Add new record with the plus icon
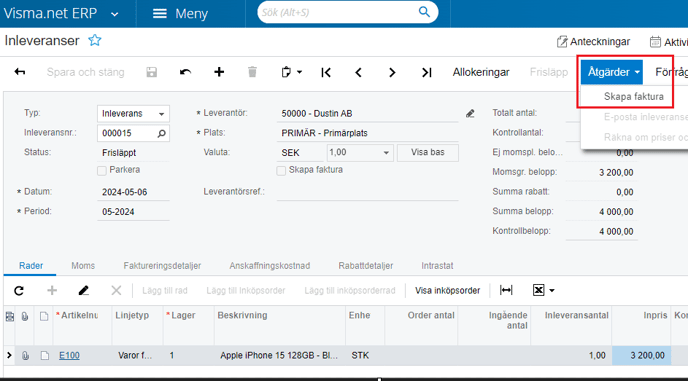This screenshot has width=688, height=381. click(x=219, y=72)
